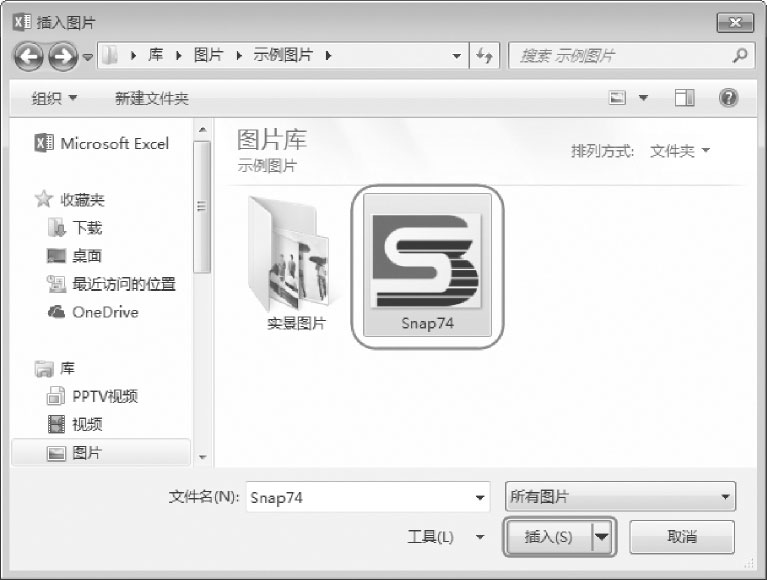The width and height of the screenshot is (767, 580).
Task: Click the 插入(S) button
Action: coord(549,537)
